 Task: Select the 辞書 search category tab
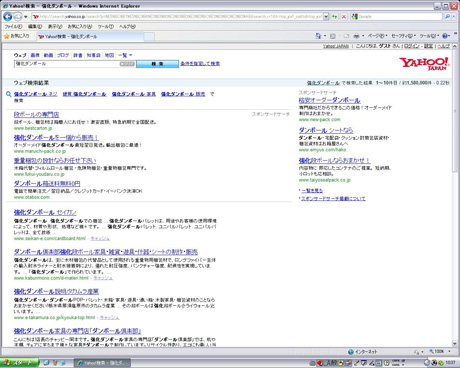78,55
